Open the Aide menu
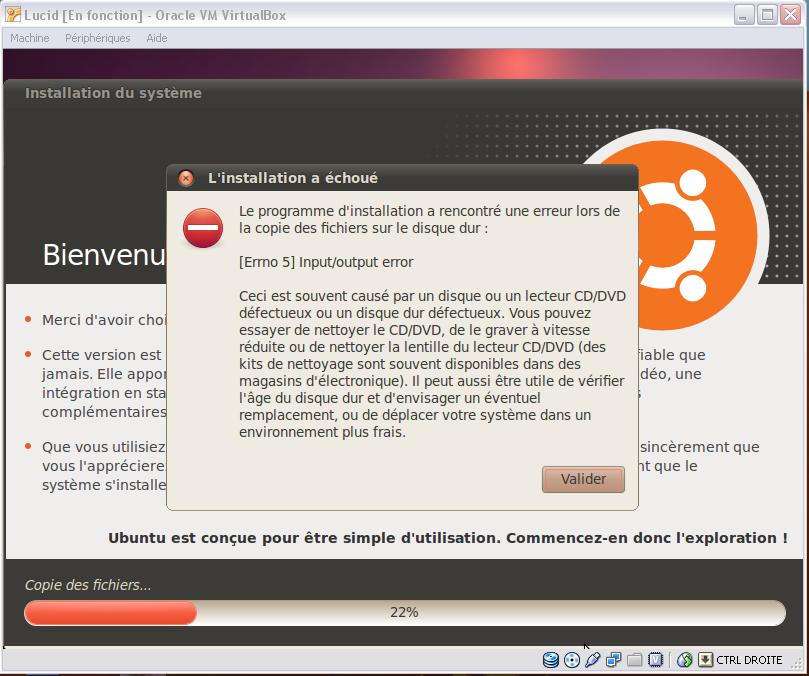The height and width of the screenshot is (676, 809). pyautogui.click(x=156, y=38)
